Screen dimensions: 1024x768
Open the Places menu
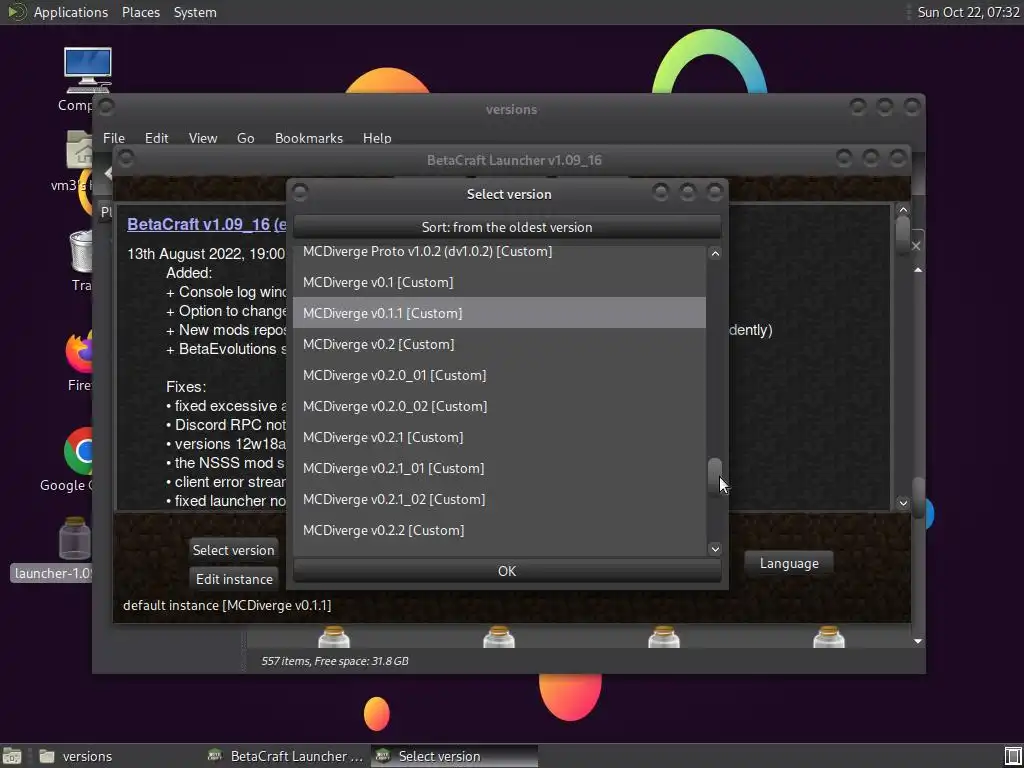(140, 12)
